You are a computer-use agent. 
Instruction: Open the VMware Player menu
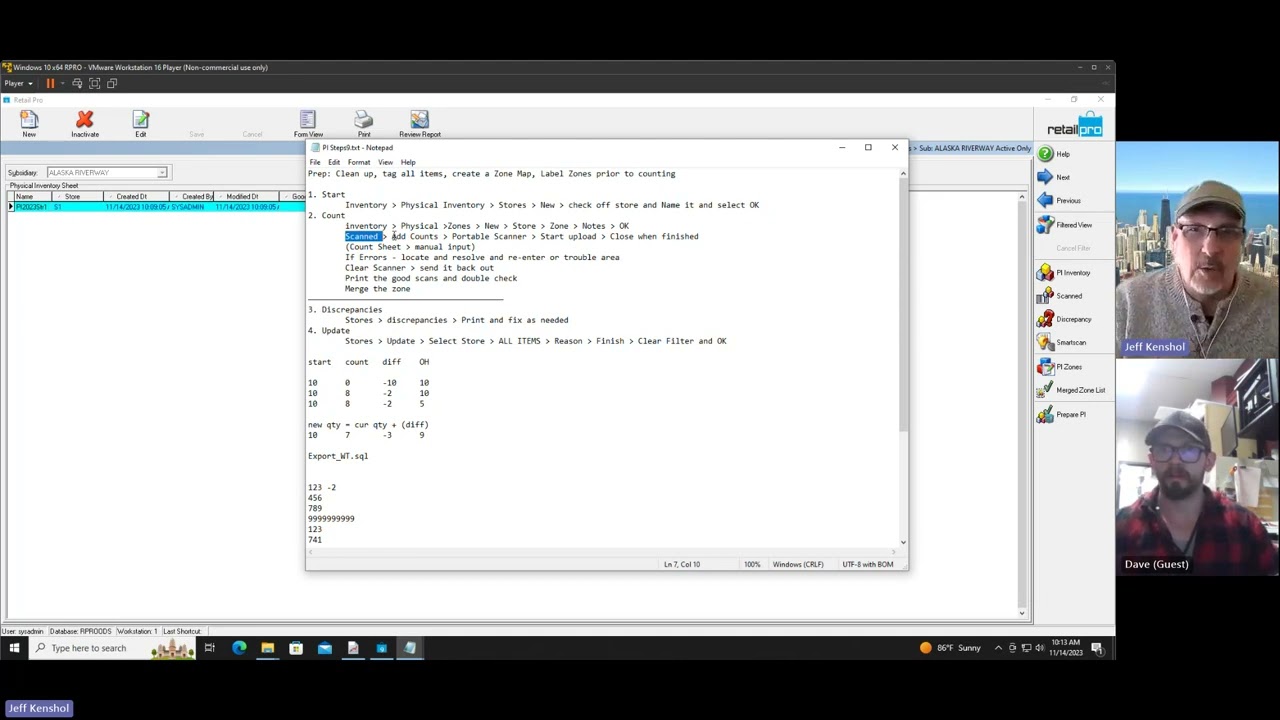point(18,83)
